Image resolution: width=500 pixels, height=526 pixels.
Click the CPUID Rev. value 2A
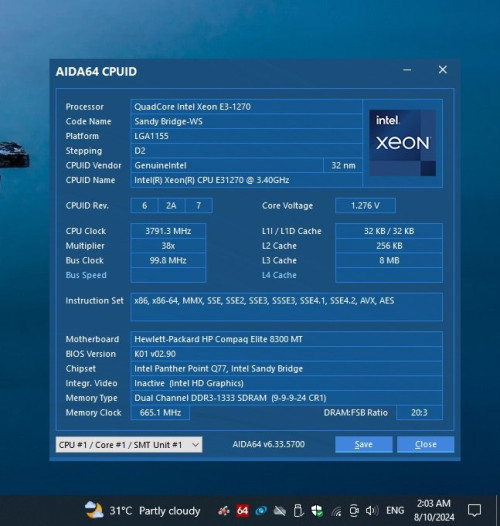171,206
